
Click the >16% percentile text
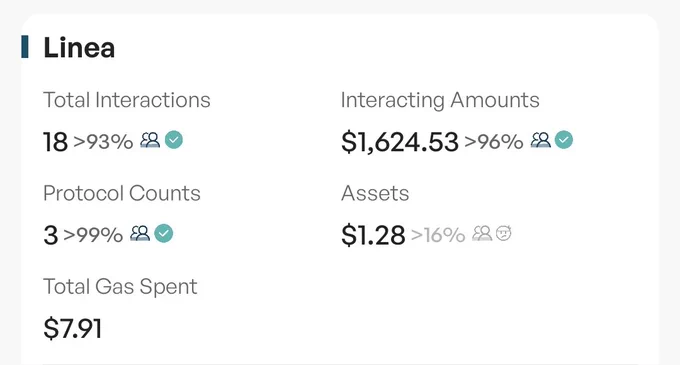(438, 235)
